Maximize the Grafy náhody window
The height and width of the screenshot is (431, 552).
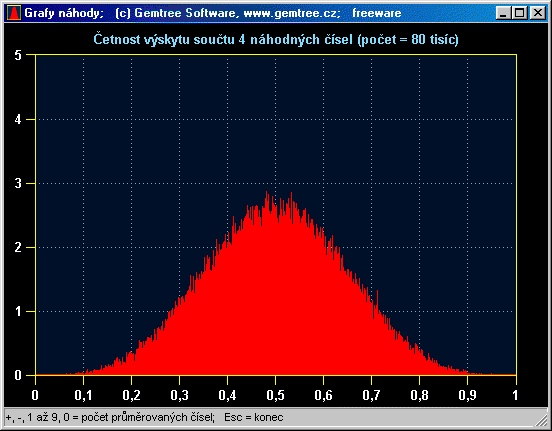tap(520, 13)
